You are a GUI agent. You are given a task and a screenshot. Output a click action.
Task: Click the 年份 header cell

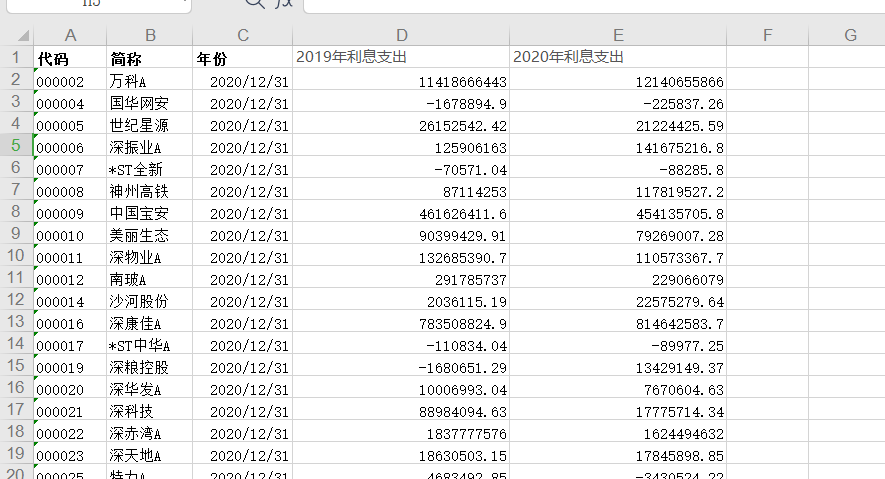point(243,57)
